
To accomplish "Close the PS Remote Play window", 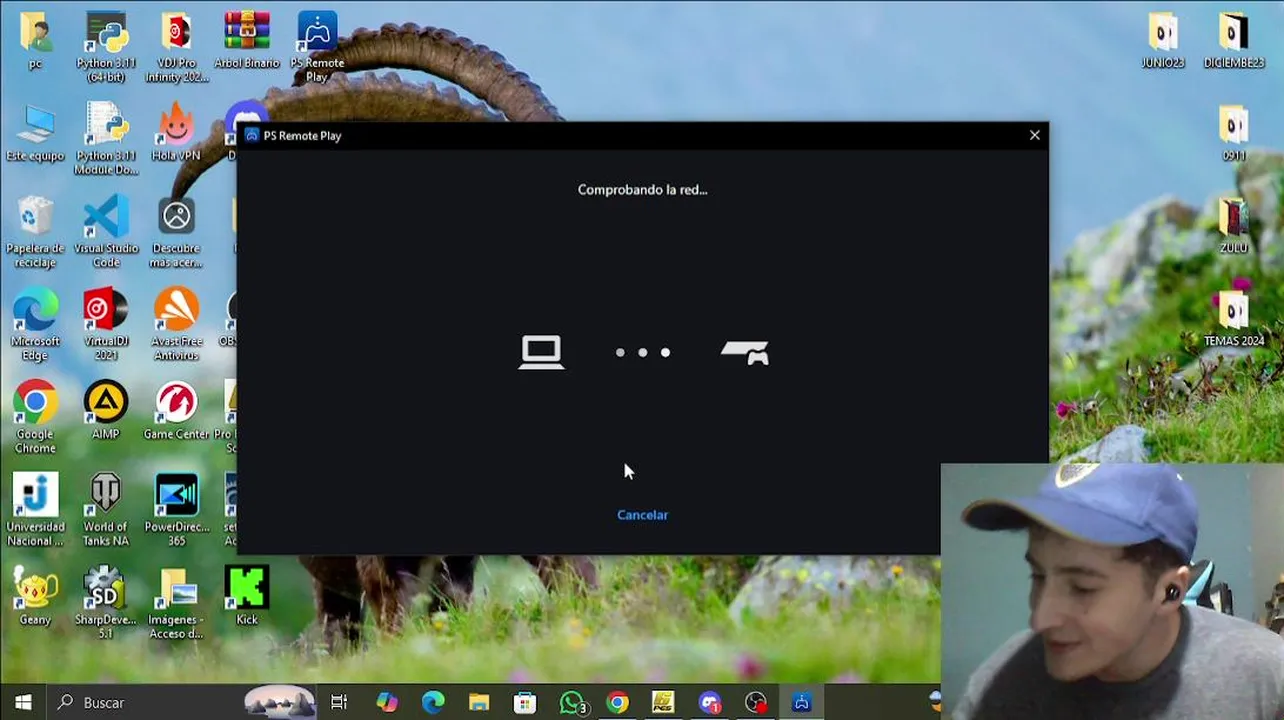I will point(1035,135).
